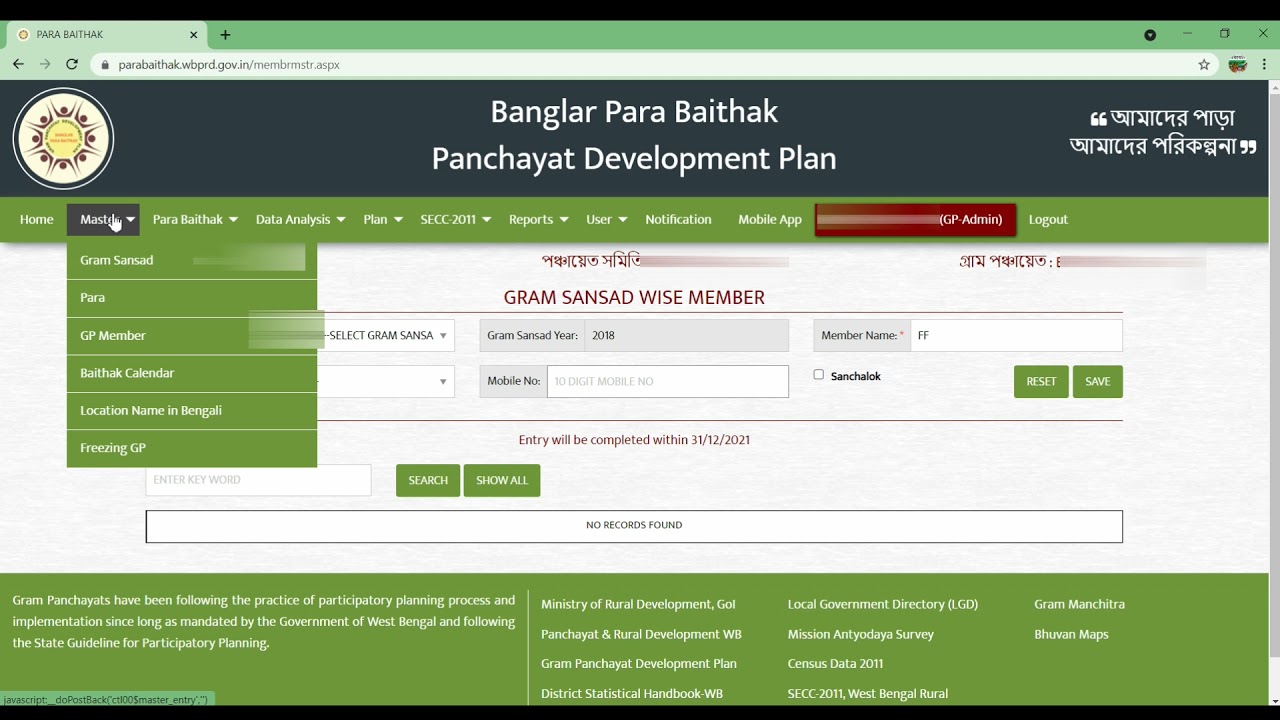Open the Reports dropdown
This screenshot has height=720, width=1280.
click(x=538, y=219)
